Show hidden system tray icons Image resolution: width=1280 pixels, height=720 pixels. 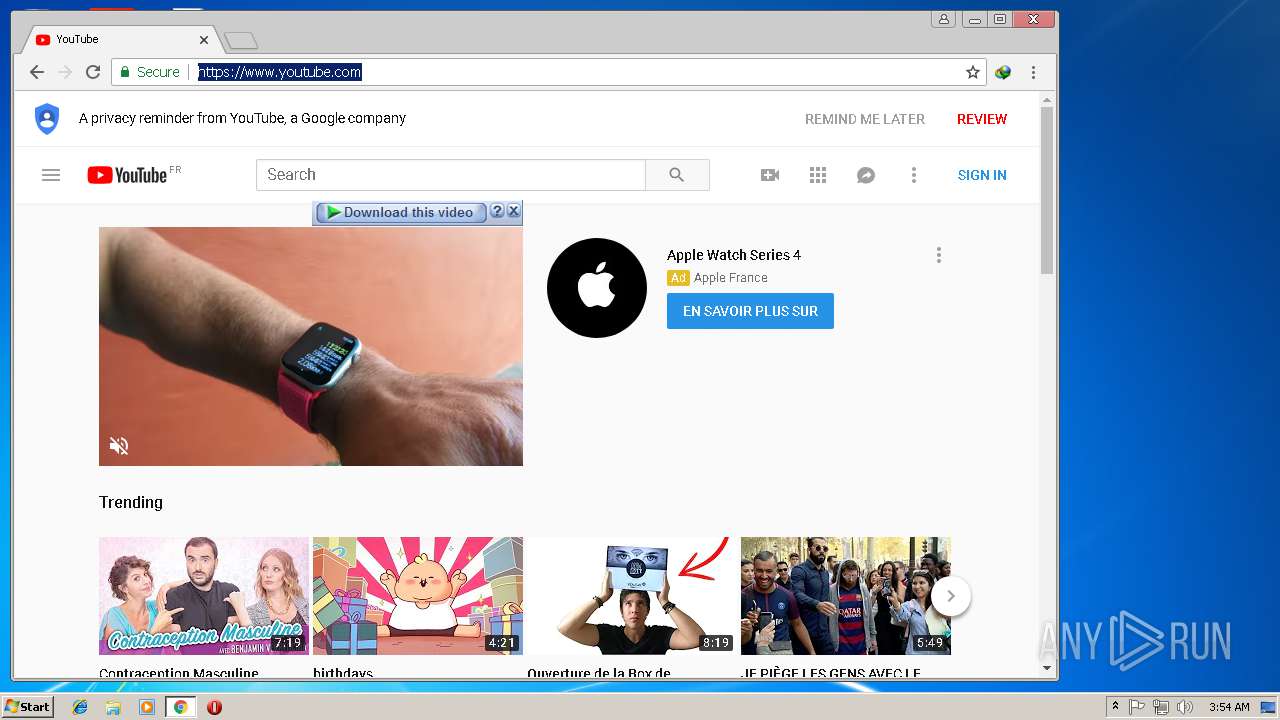tap(1116, 707)
